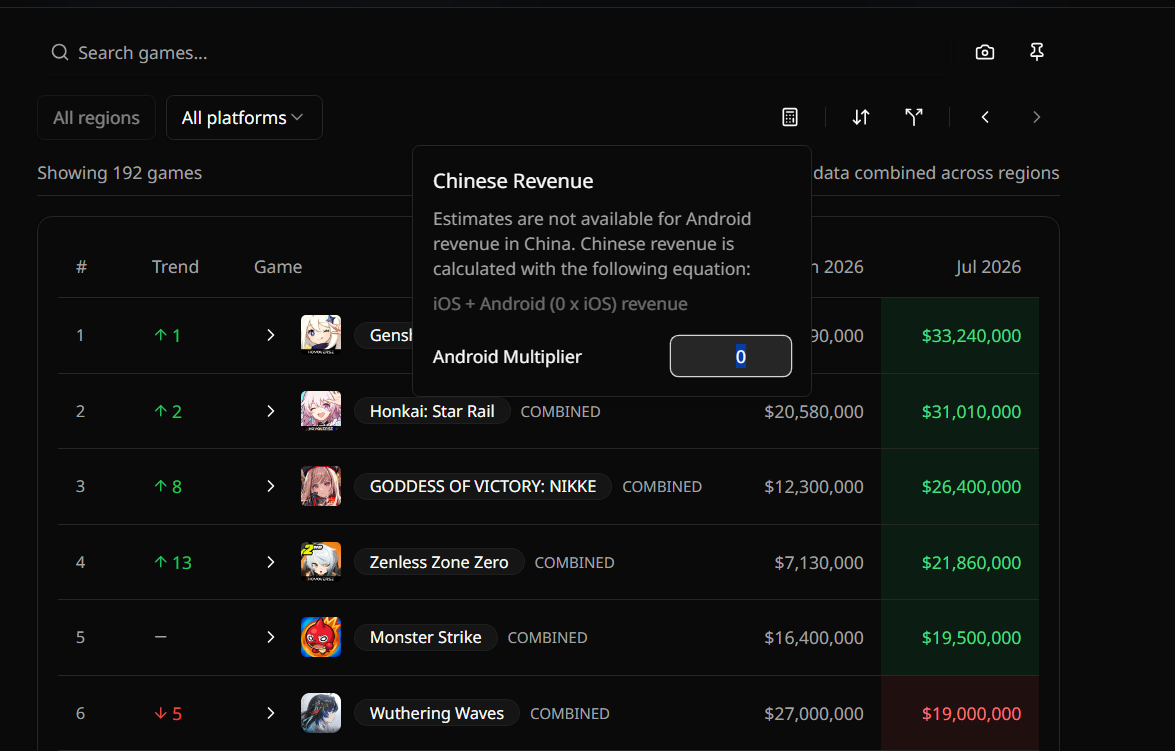
Task: Click the Trend column header
Action: pyautogui.click(x=175, y=267)
